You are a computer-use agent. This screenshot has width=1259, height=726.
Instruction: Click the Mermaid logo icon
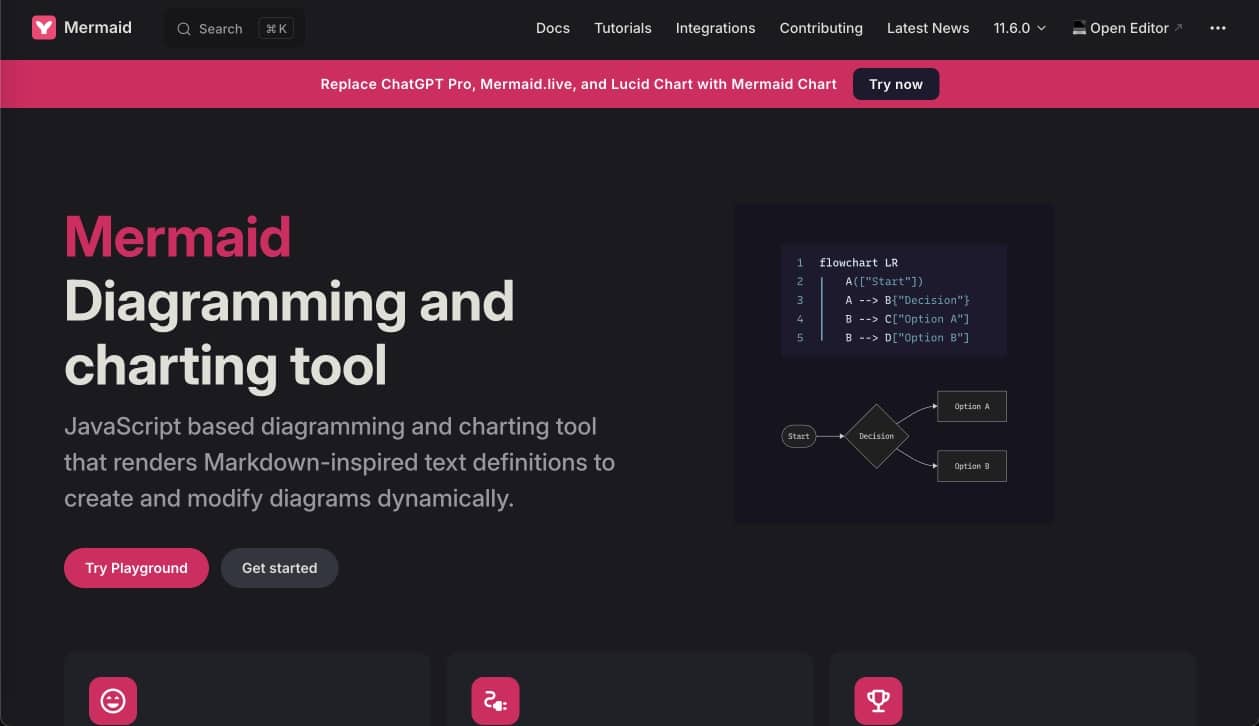(x=44, y=28)
